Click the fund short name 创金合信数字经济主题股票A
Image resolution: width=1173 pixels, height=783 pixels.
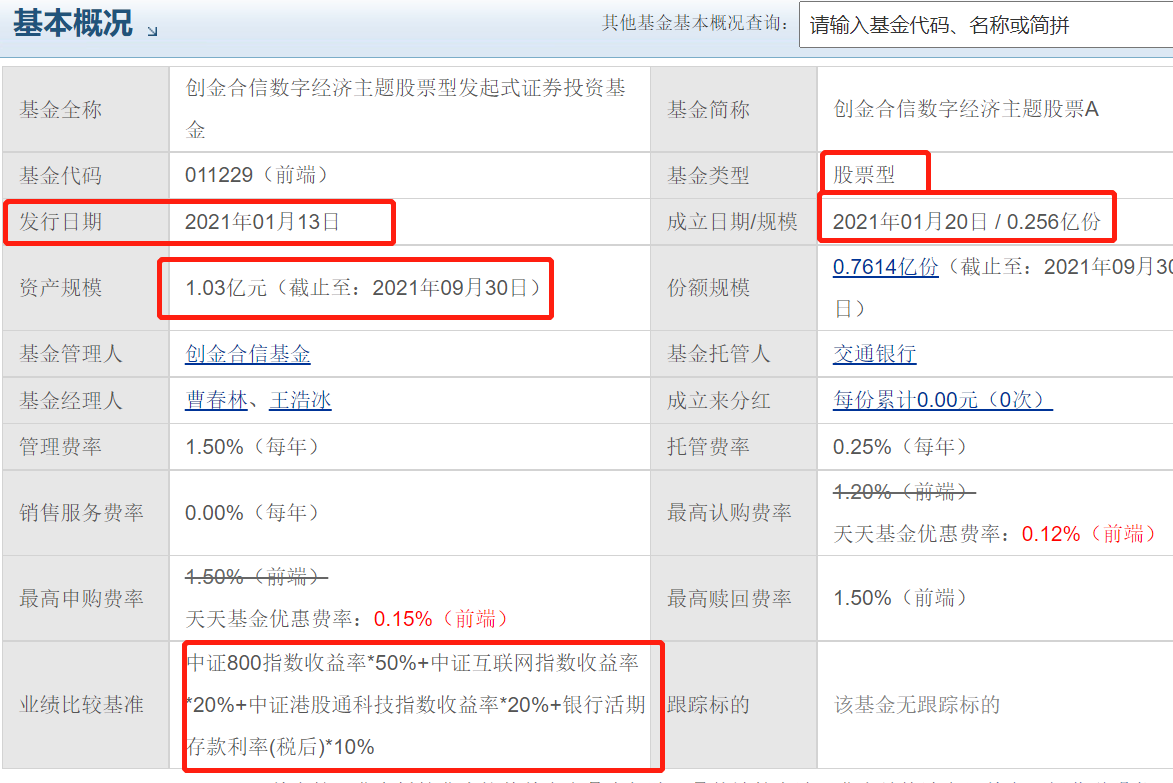[966, 109]
